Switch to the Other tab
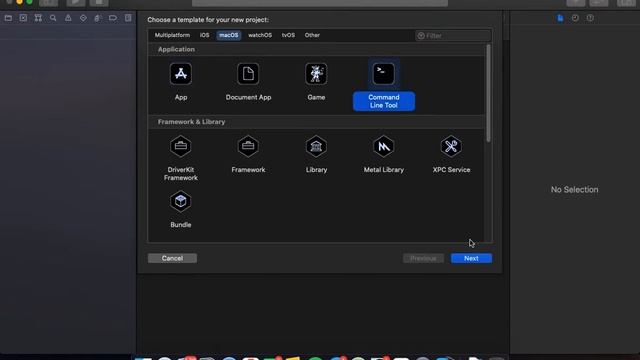Screen dimensions: 640x360 tap(312, 35)
